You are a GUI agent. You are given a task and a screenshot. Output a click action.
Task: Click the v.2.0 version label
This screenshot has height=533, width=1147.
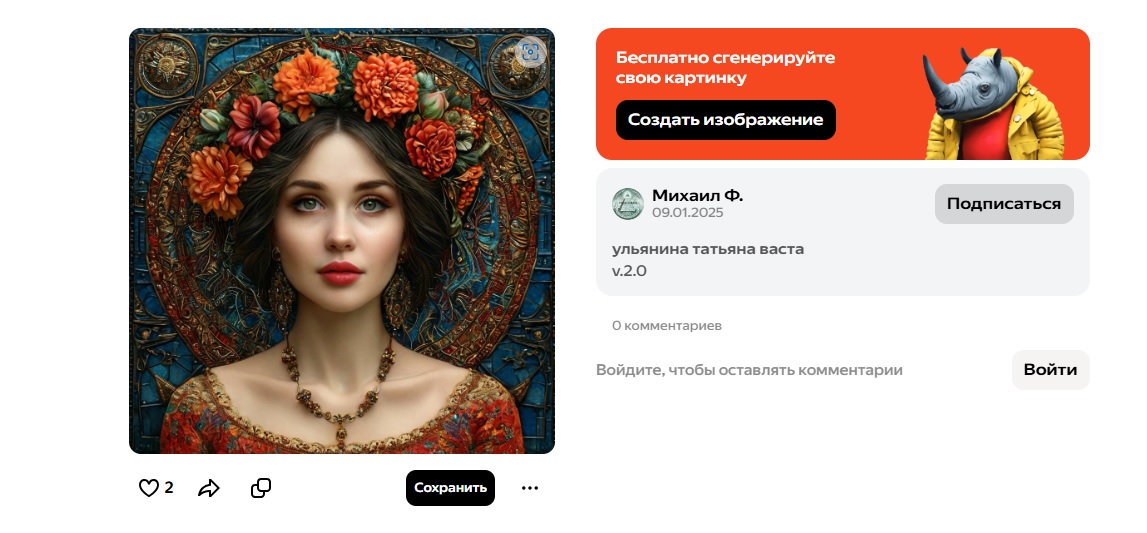[x=629, y=271]
